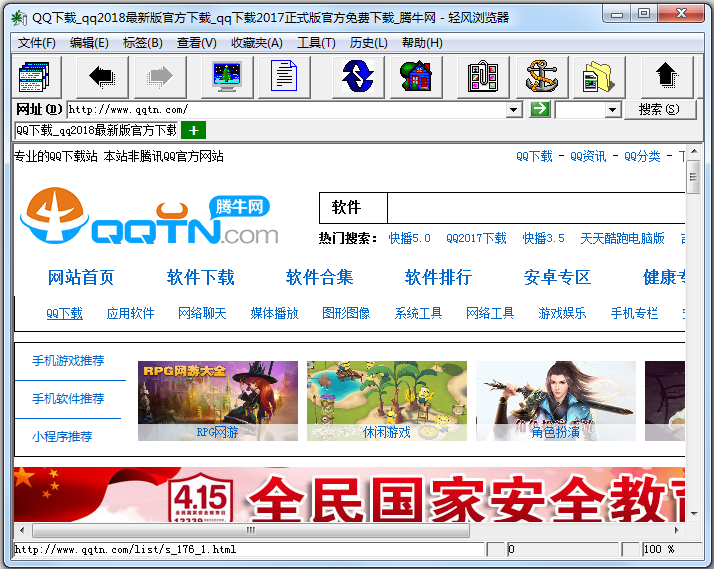Open the 查看(V) menu
This screenshot has height=569, width=714.
(x=196, y=43)
